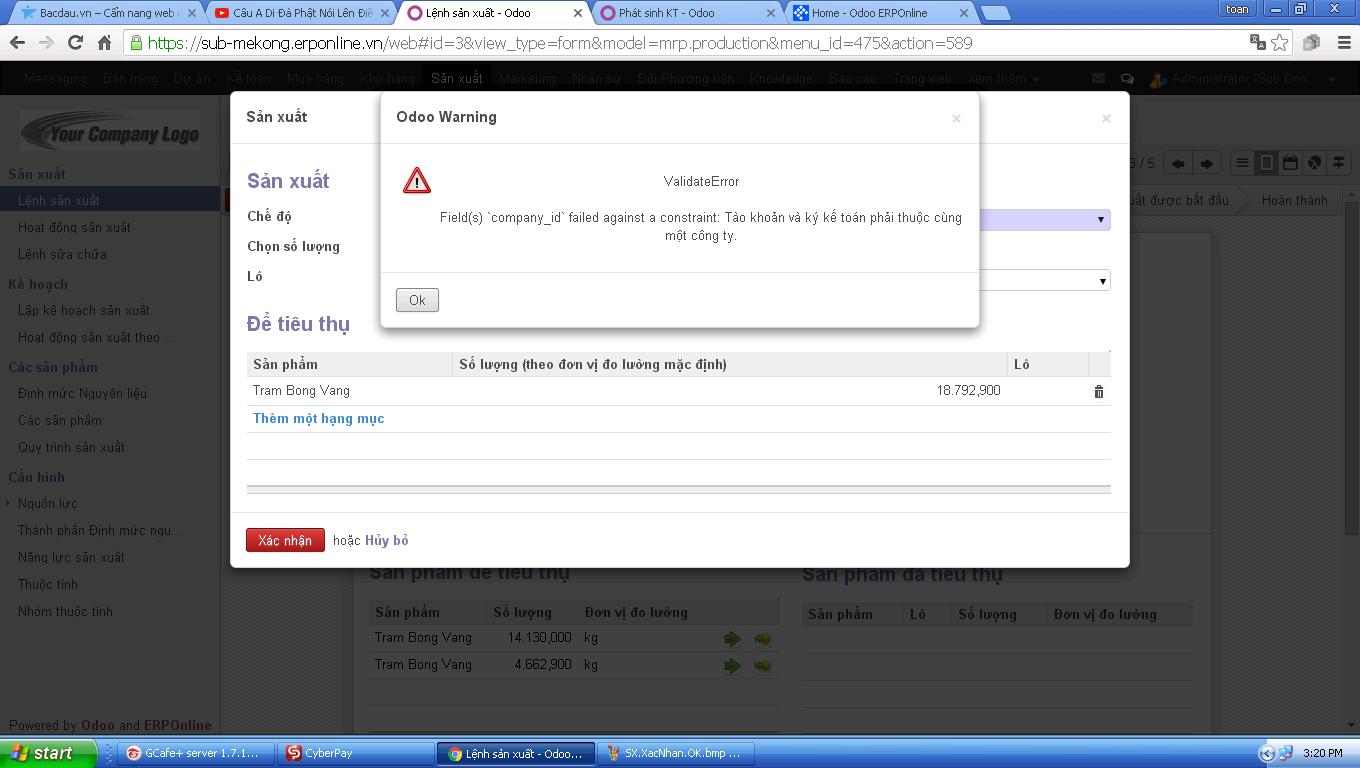Click Tram Bong Vang in Để tiêu thụ table
Image resolution: width=1360 pixels, height=768 pixels.
click(x=301, y=391)
